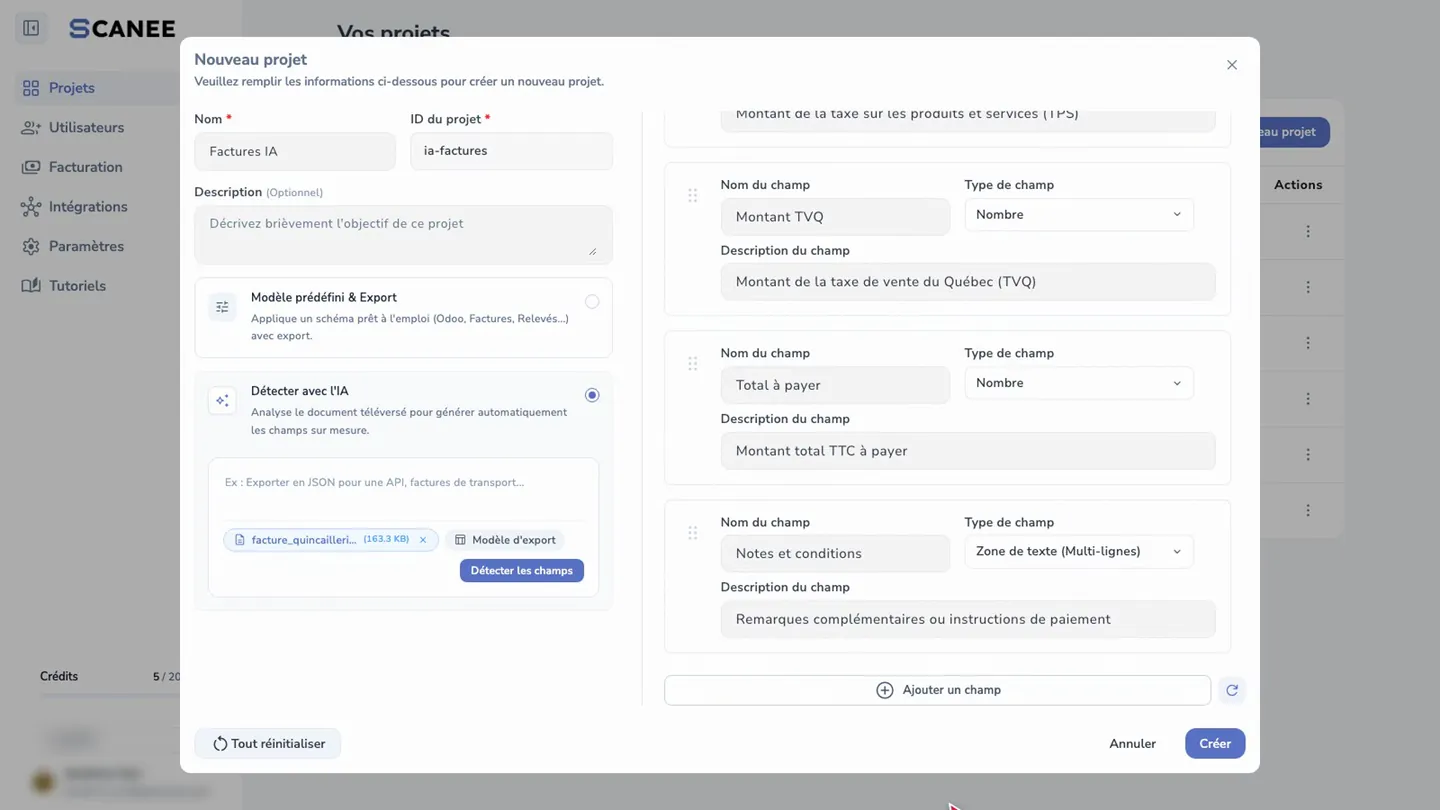
Task: Click Annuler button
Action: pos(1132,744)
